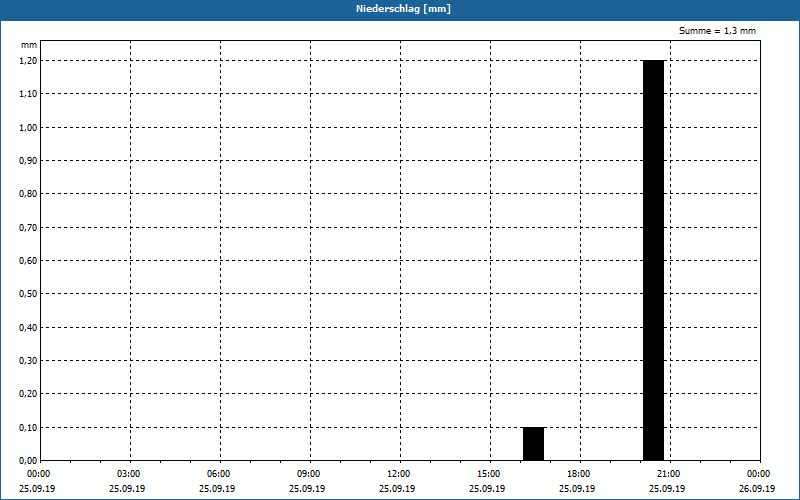Click the 03:00 time axis label
Viewport: 800px width, 500px height.
128,474
